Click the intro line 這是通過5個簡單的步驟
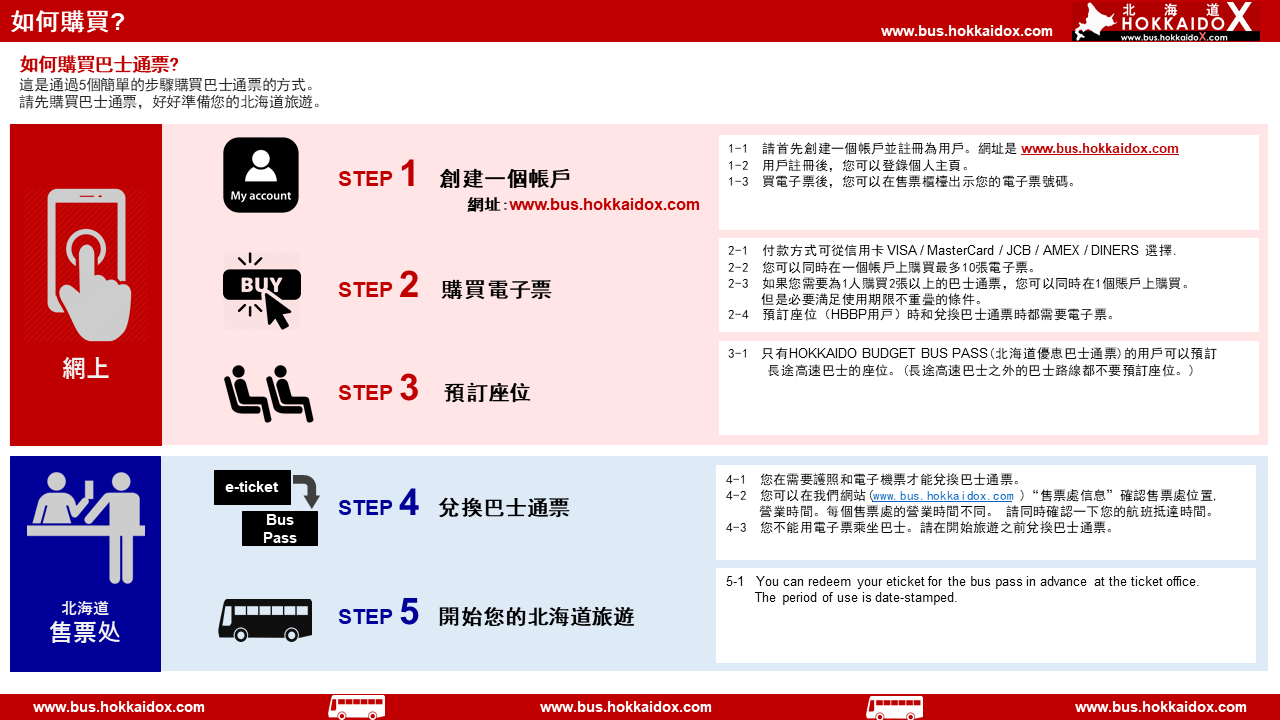This screenshot has height=720, width=1280. click(x=167, y=85)
